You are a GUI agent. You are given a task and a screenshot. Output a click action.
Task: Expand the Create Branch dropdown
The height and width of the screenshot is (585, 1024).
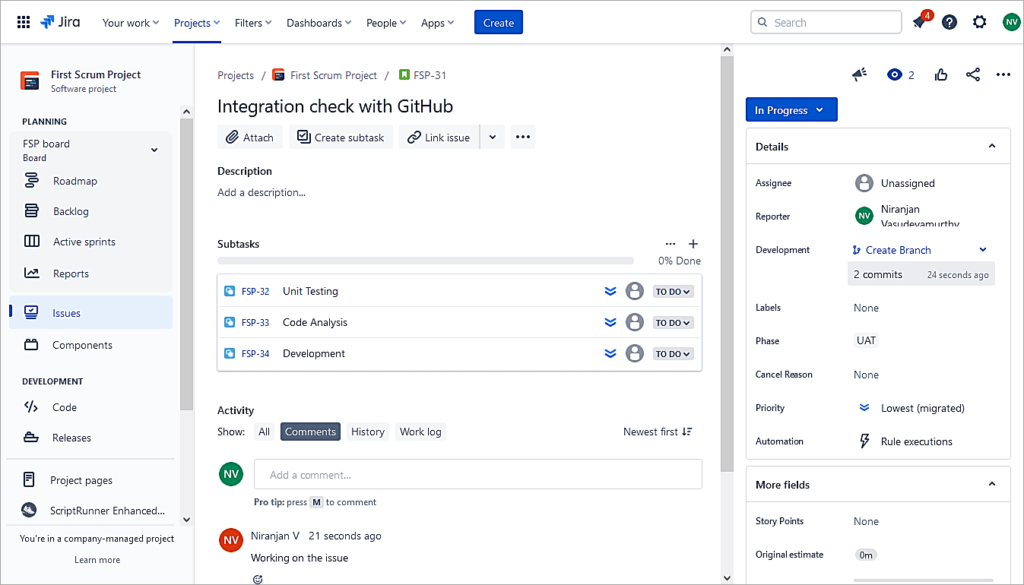[982, 249]
